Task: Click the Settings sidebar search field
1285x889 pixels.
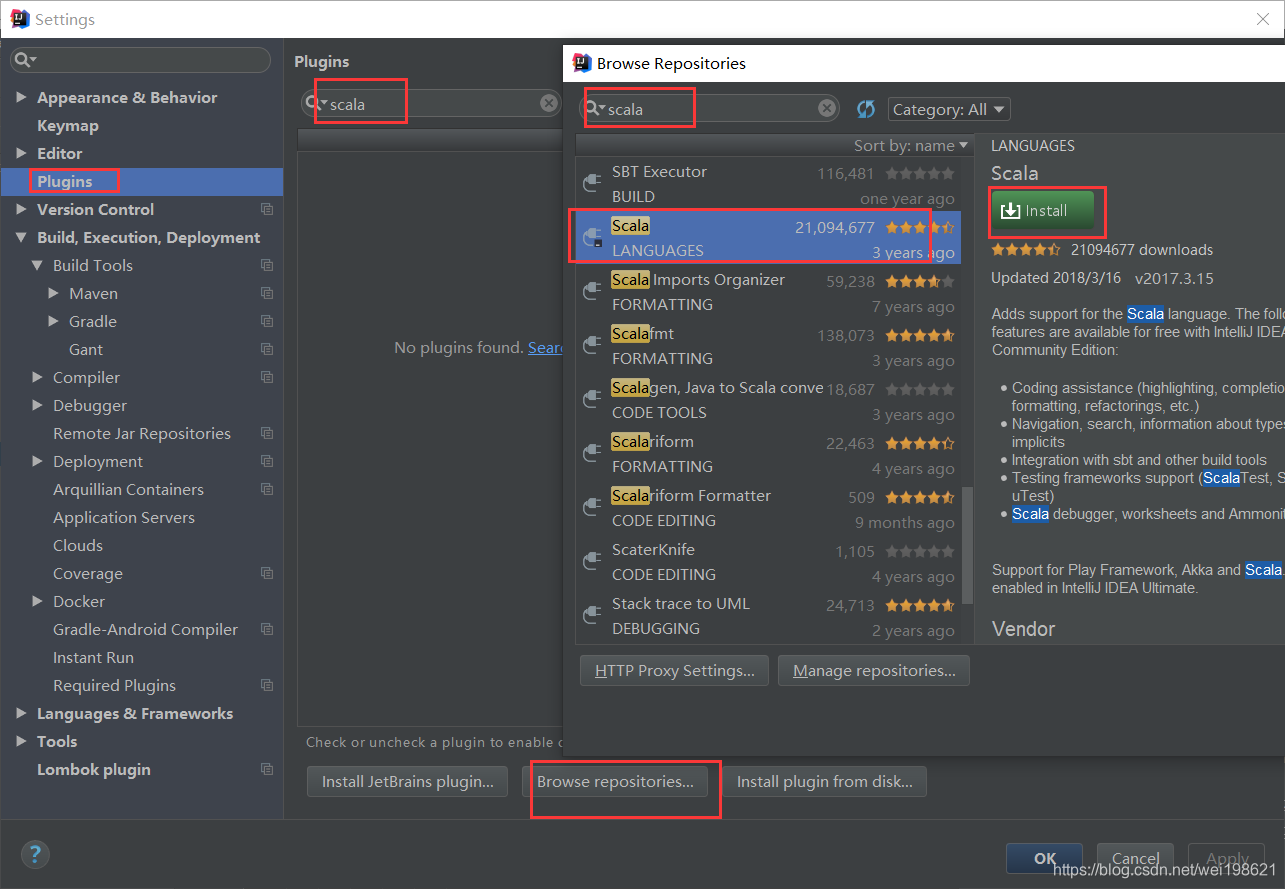Action: 140,60
